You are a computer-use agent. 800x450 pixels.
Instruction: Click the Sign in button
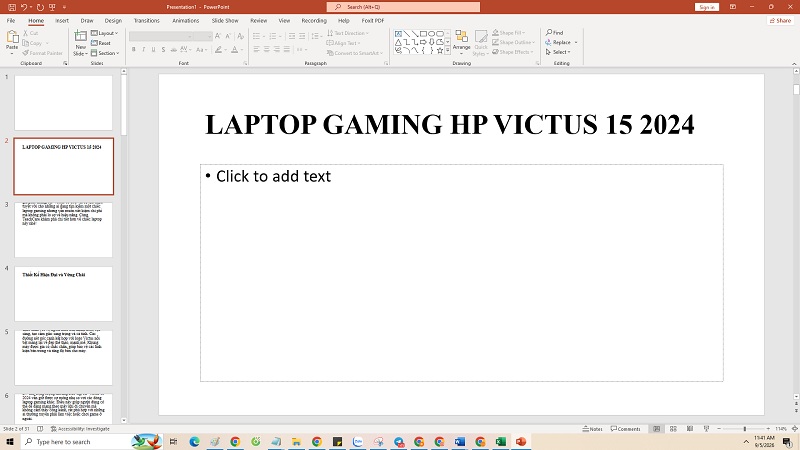pos(707,7)
